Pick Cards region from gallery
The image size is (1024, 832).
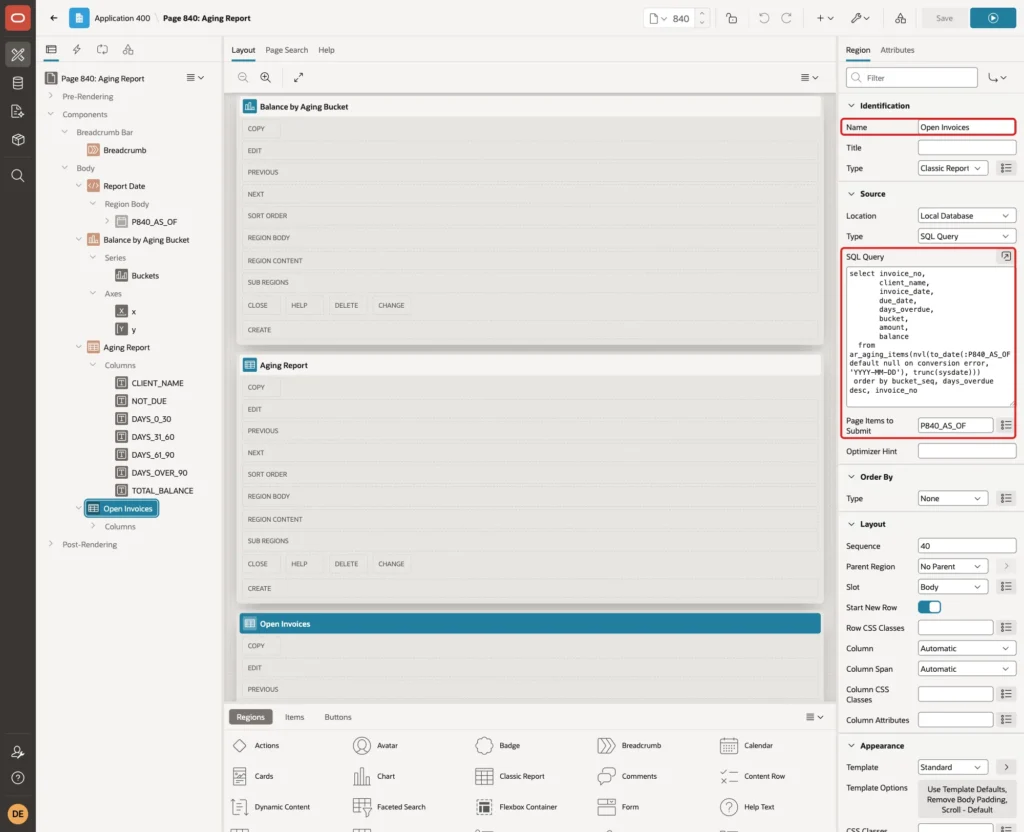tap(253, 776)
